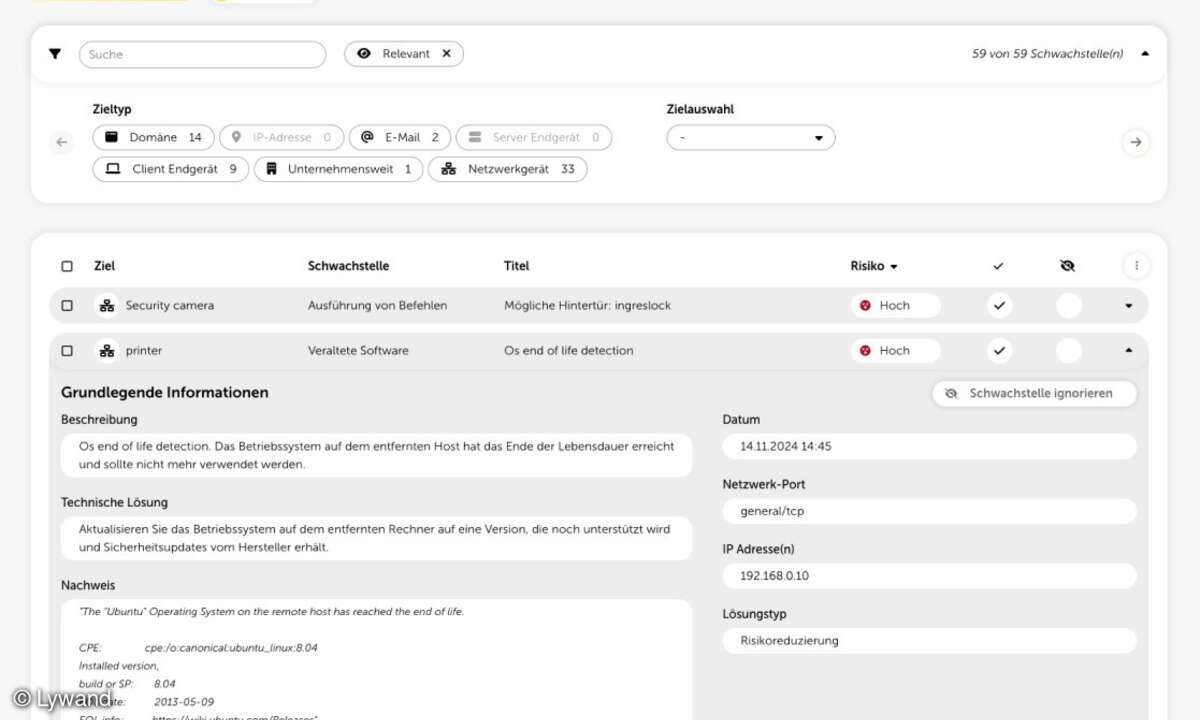Toggle the ignore circle for the Security camera row

click(x=1069, y=306)
